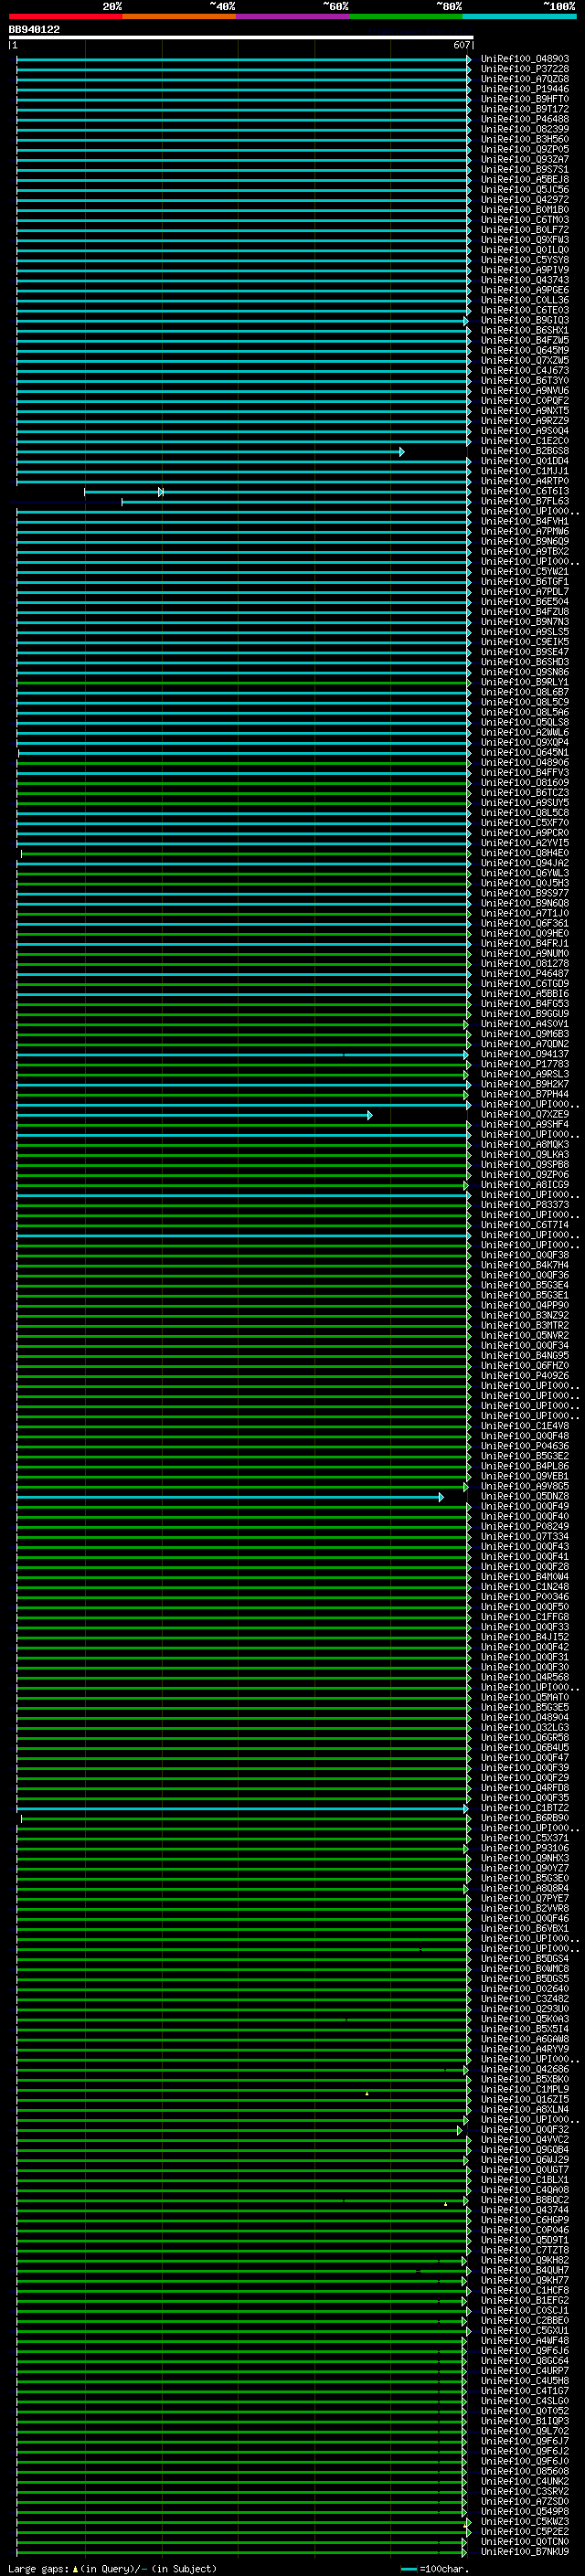This screenshot has height=2576, width=585.
Task: Open hit UniRef100_P37228
Action: (524, 69)
